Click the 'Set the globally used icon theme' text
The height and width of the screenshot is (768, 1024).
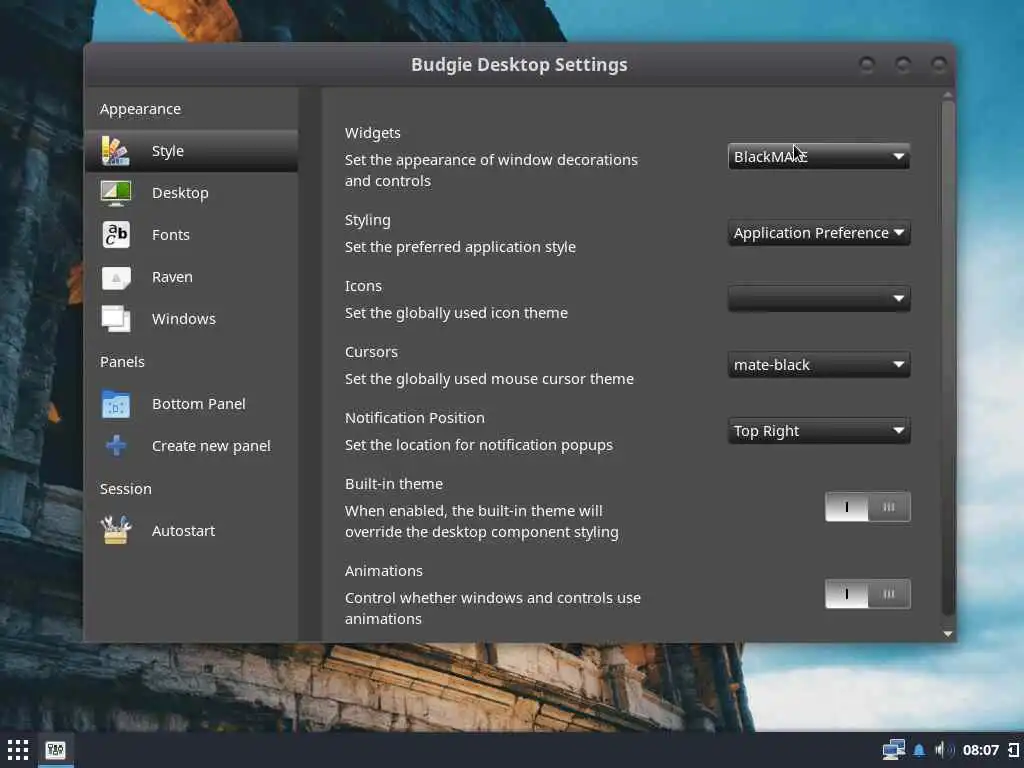456,313
